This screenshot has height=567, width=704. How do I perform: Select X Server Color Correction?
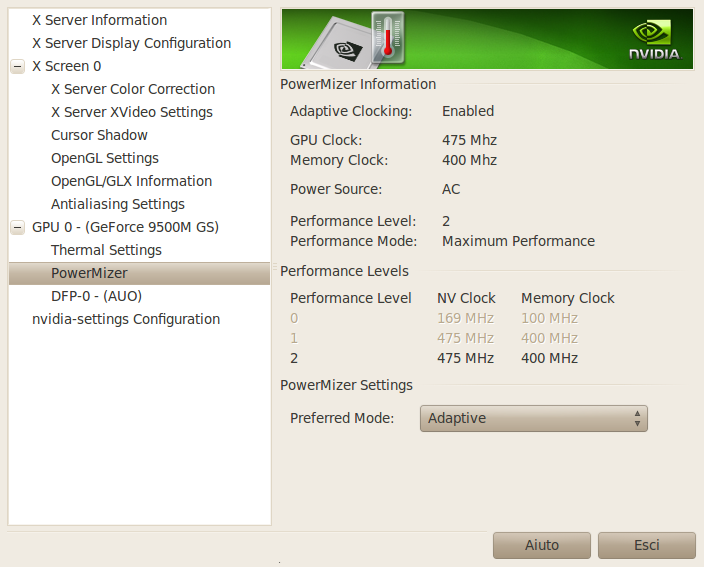click(133, 89)
